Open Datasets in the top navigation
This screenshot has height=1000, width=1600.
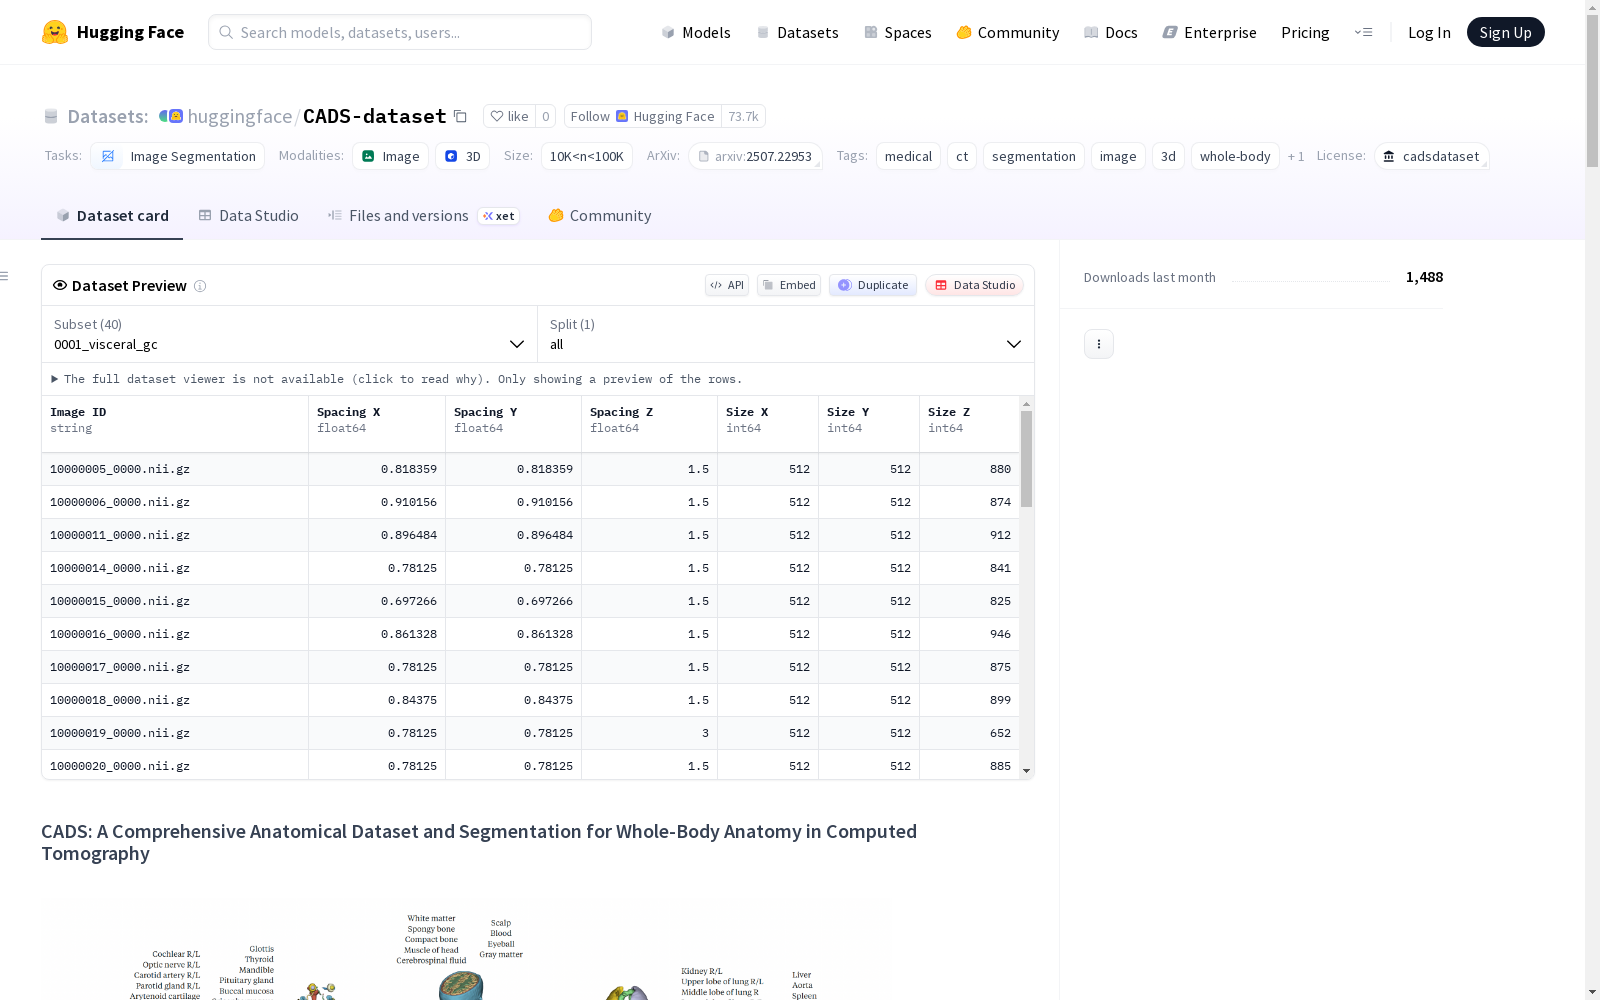(x=797, y=32)
